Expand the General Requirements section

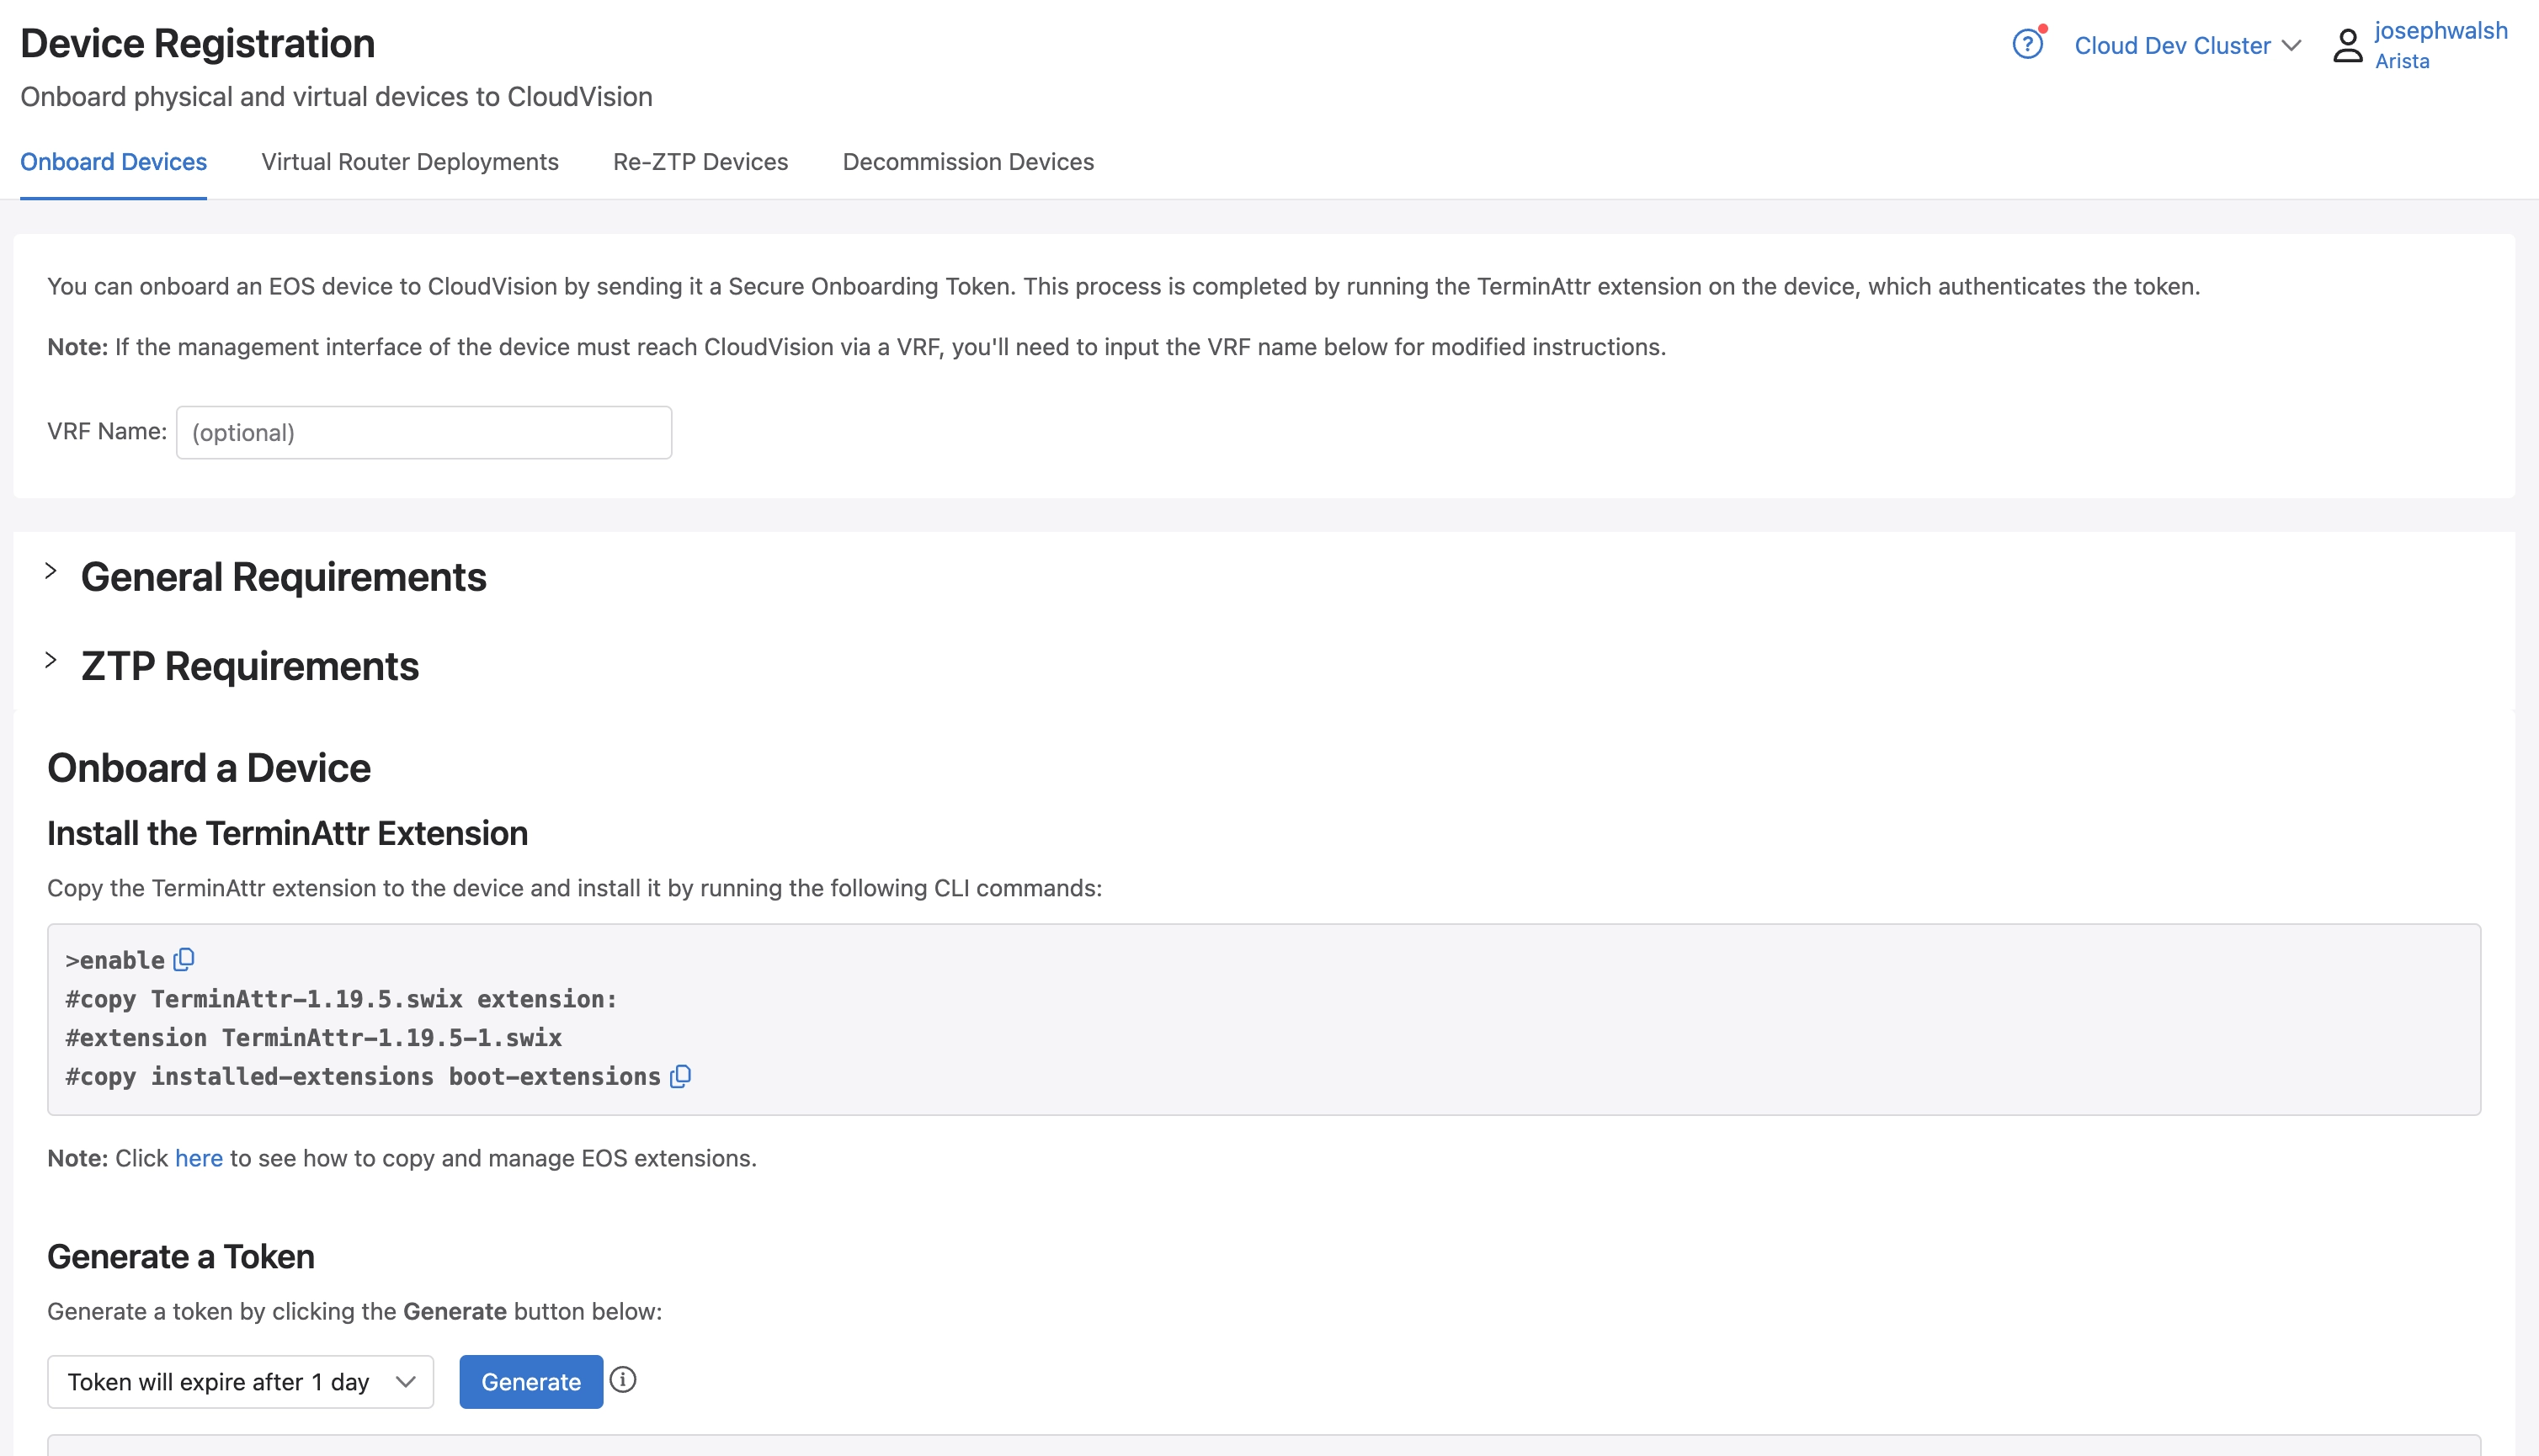(51, 571)
